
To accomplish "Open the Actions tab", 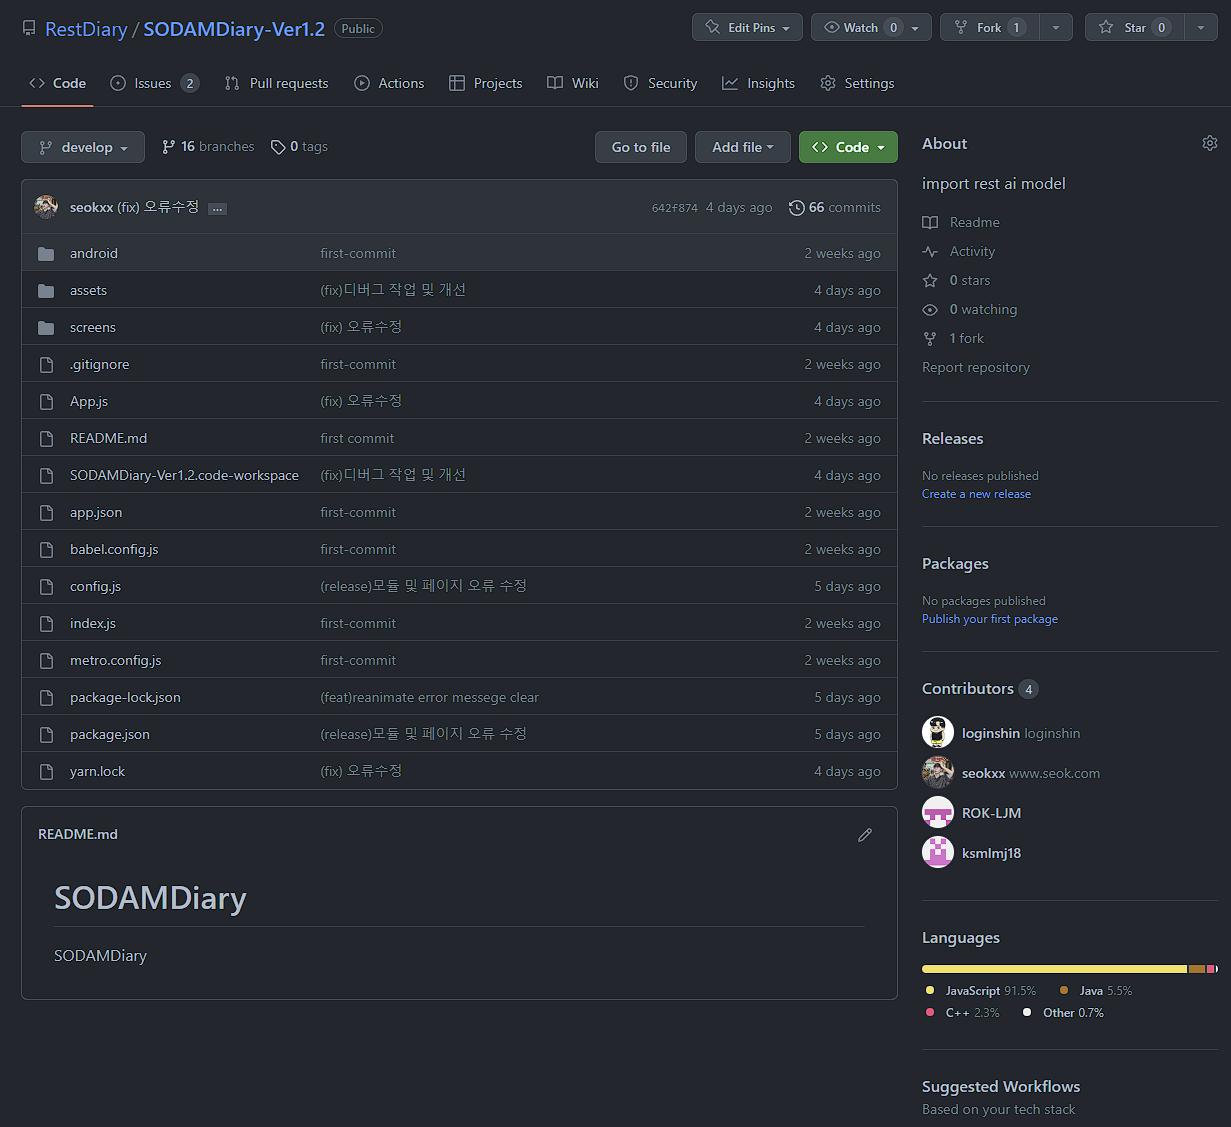I will click(x=389, y=83).
